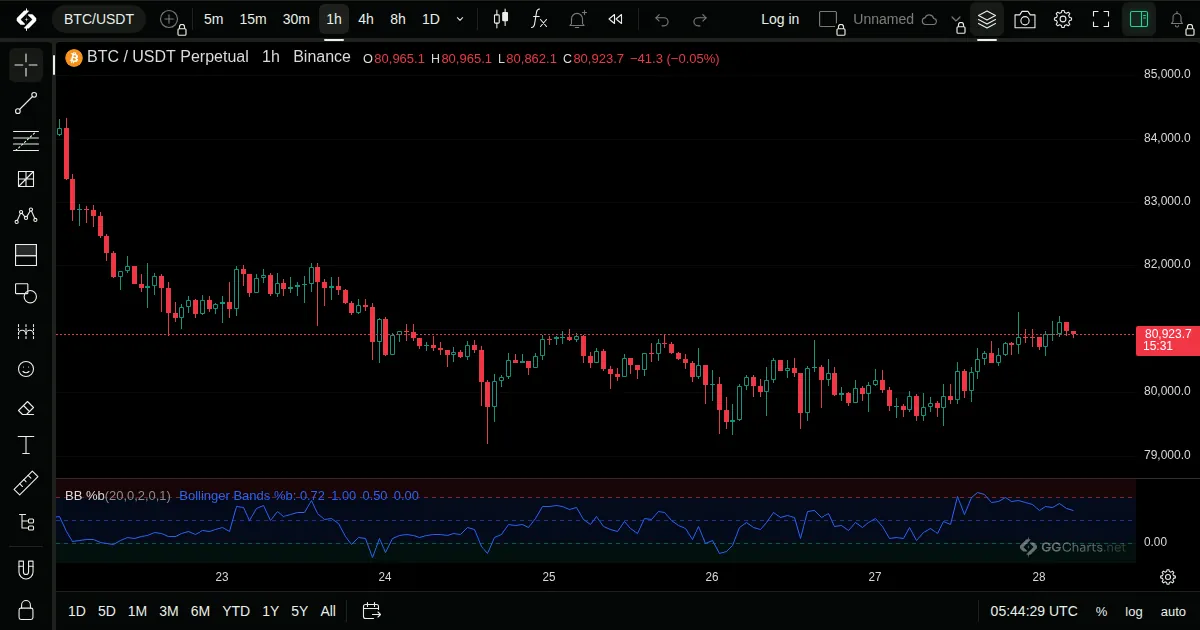This screenshot has width=1200, height=630.
Task: Set range to 6M
Action: point(200,611)
